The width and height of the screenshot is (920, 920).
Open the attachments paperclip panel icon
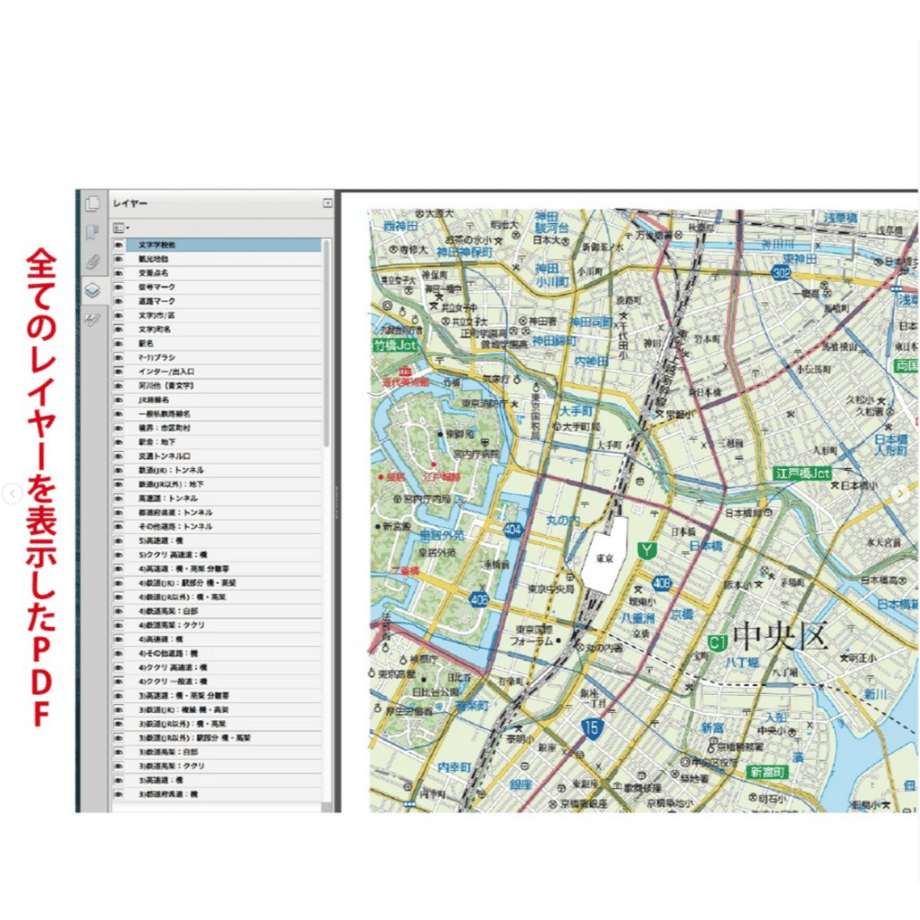[93, 262]
